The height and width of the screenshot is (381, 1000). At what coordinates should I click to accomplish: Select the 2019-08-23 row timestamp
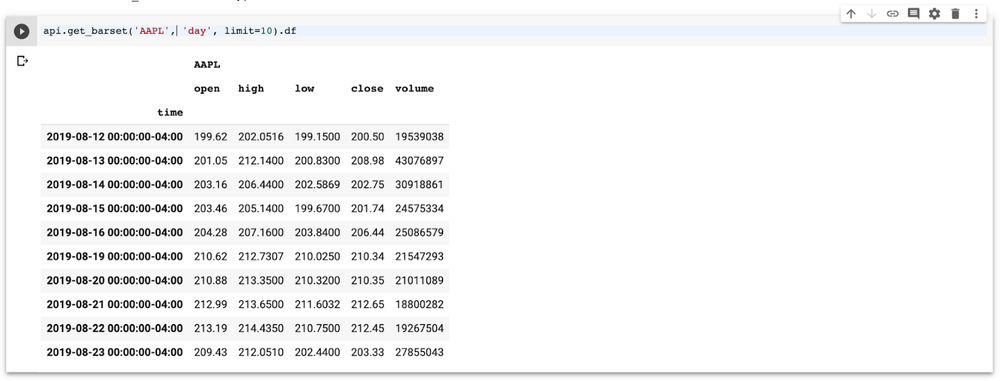coord(115,352)
